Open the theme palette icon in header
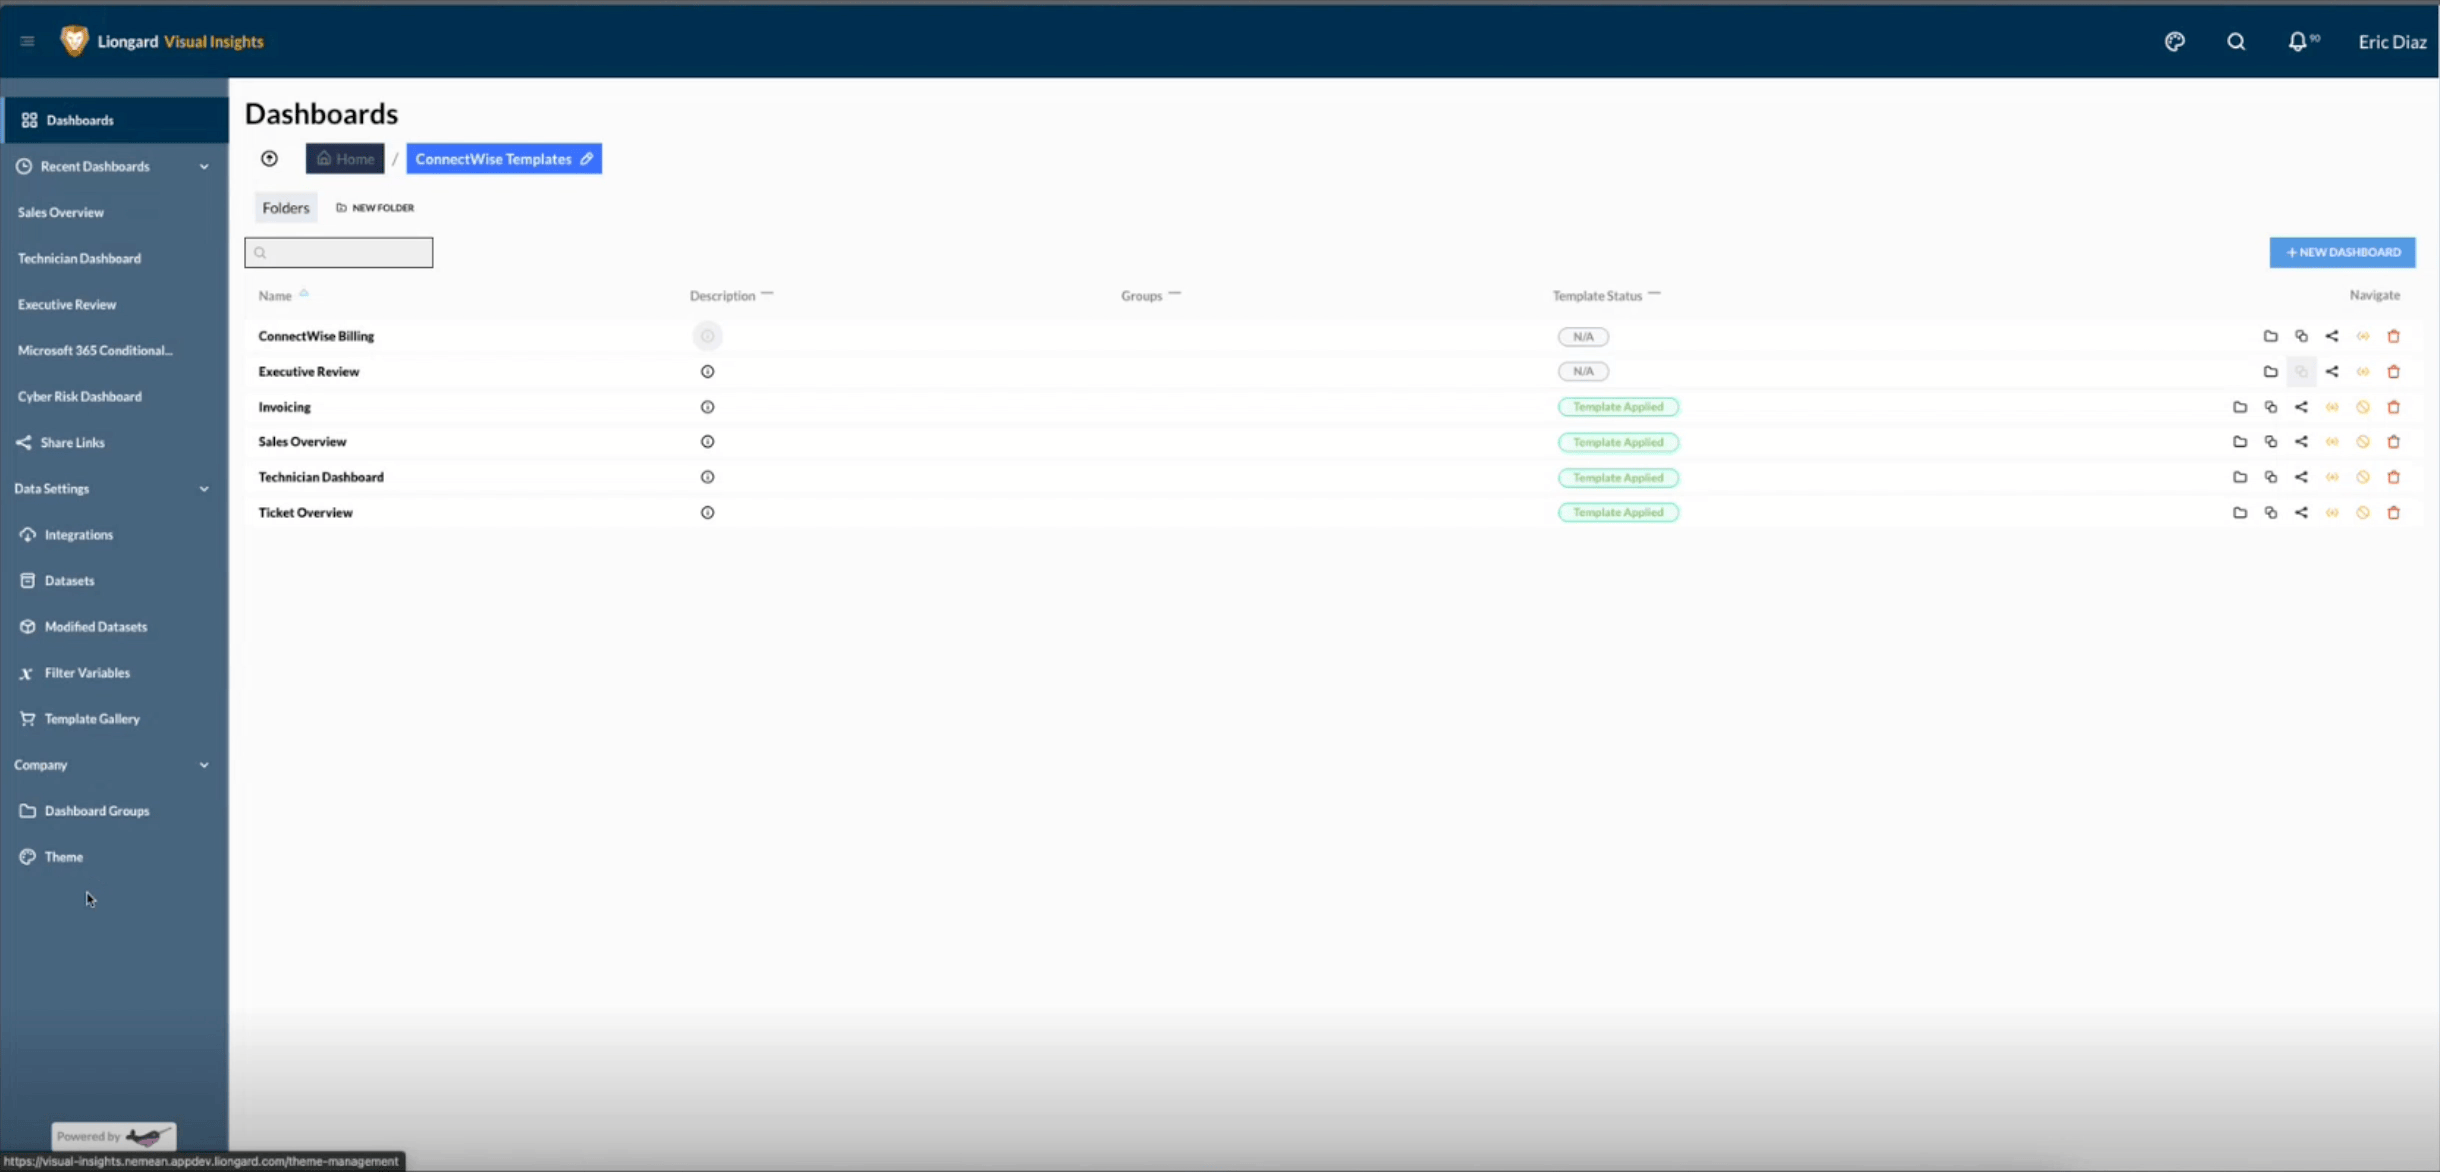 click(2174, 41)
